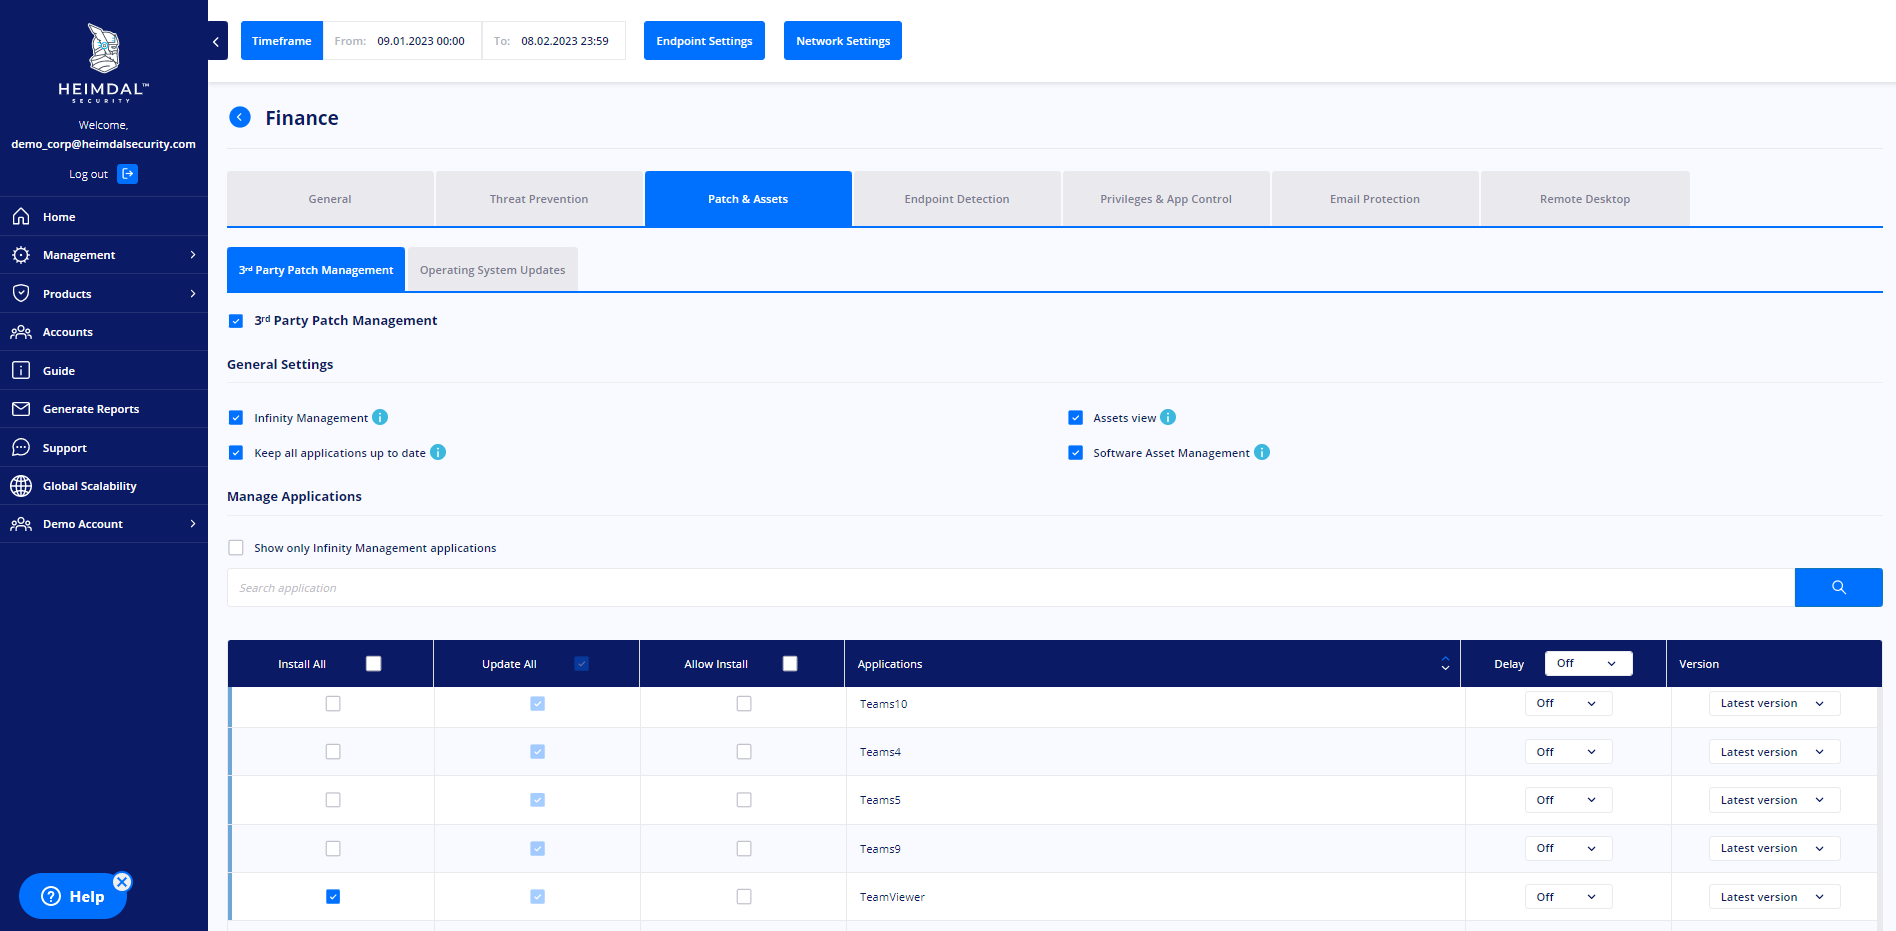Open the Help bubble

(72, 896)
